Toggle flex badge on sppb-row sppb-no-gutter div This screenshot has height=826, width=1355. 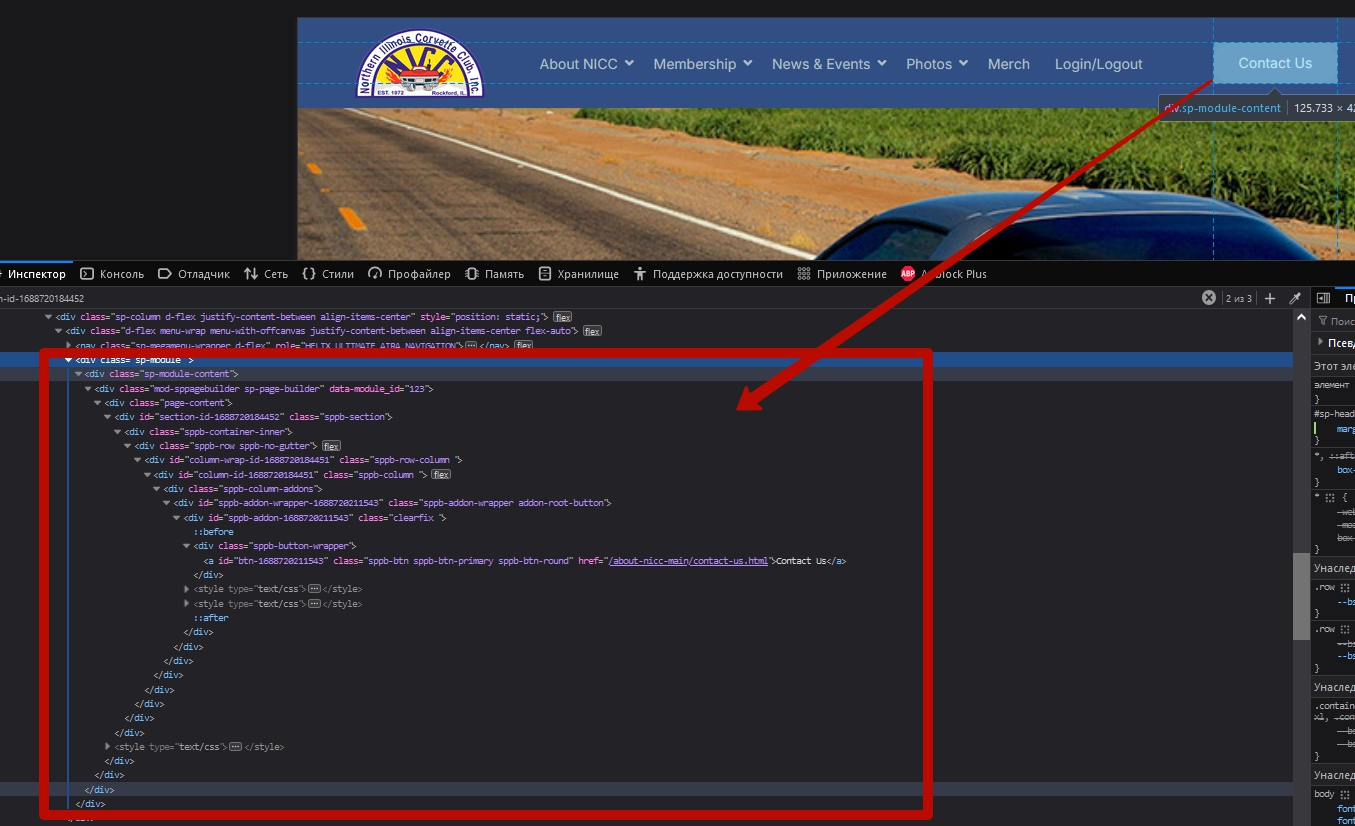tap(331, 446)
